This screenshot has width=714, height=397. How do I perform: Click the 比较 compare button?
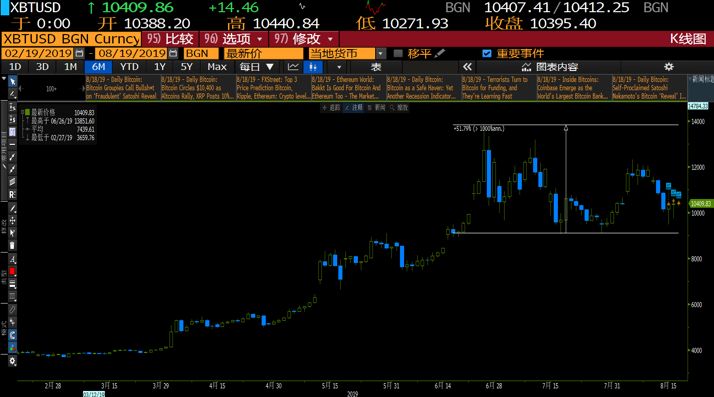(x=170, y=39)
